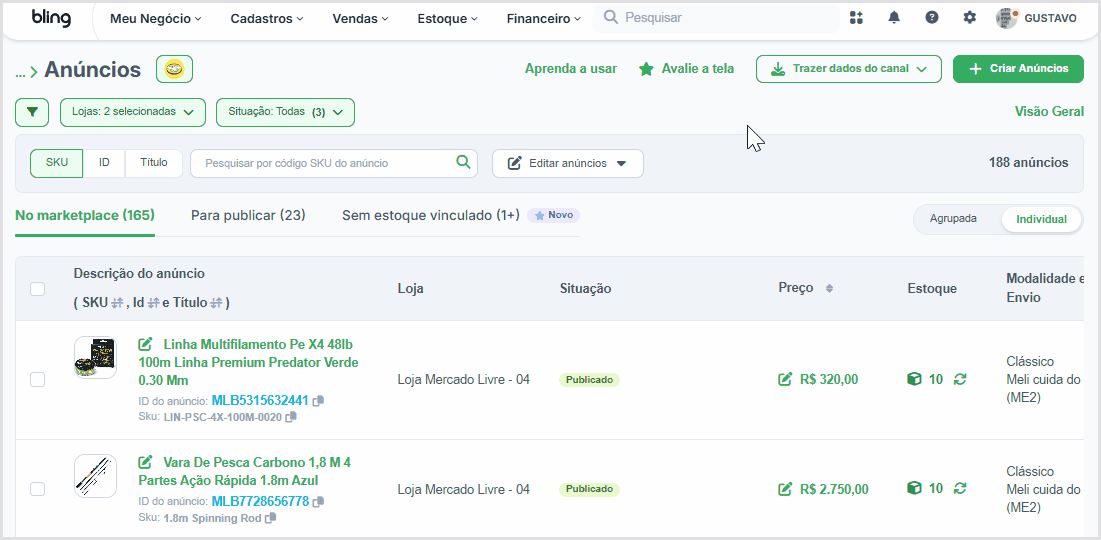
Task: Copy the SKU LIN-PSC-4X-100M-0020
Action: point(291,417)
